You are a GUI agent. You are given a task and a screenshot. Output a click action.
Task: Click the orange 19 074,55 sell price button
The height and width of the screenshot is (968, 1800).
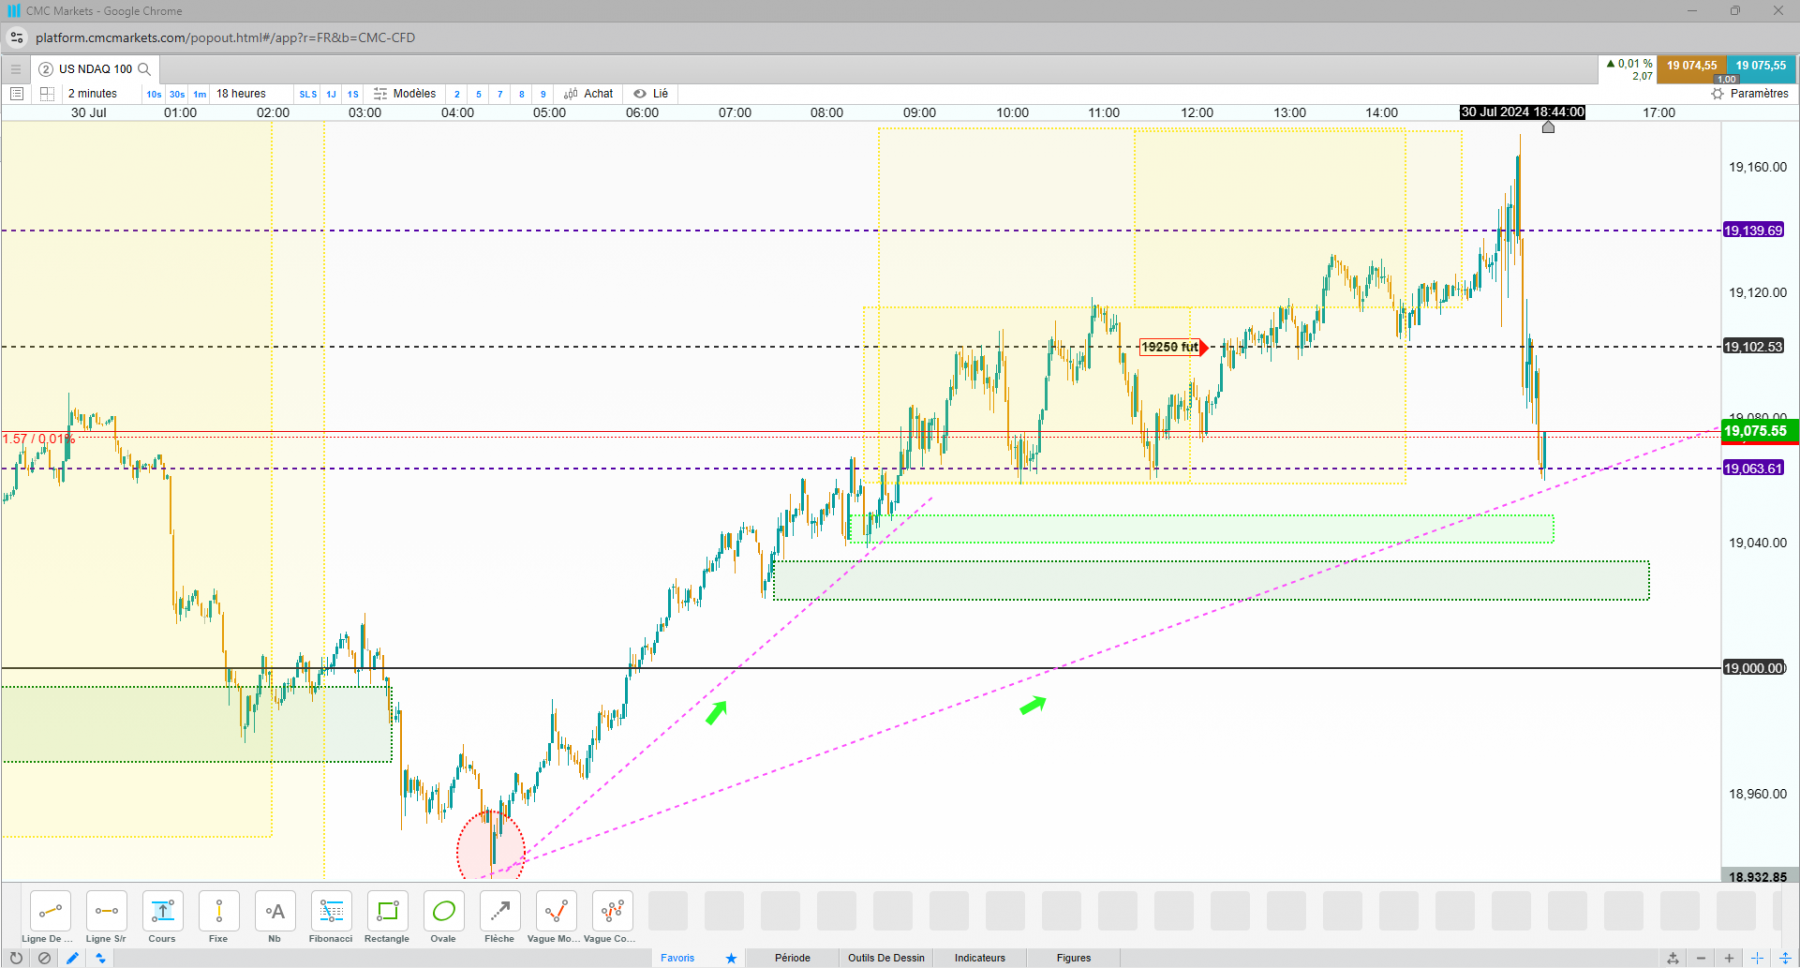(x=1691, y=67)
